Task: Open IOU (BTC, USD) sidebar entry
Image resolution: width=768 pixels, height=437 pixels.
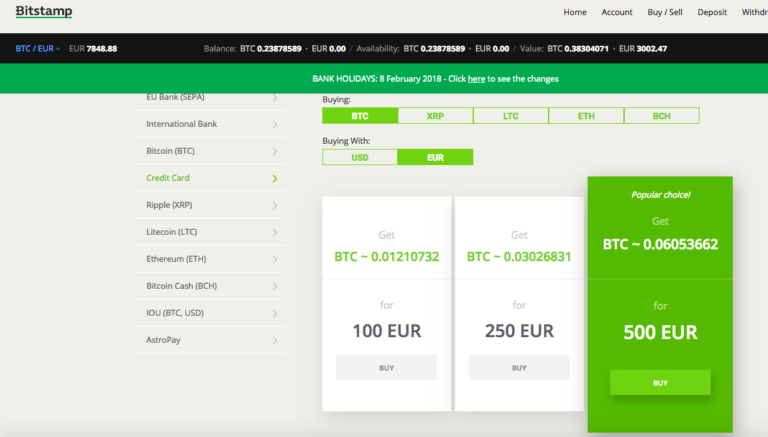Action: [x=209, y=313]
